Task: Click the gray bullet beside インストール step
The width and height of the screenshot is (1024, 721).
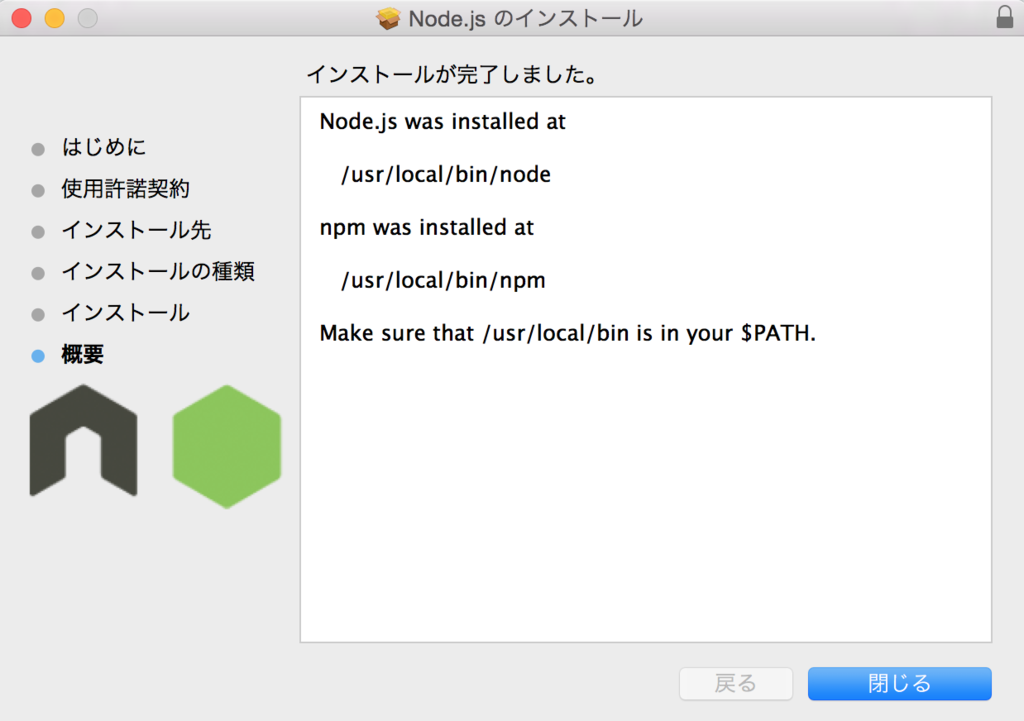Action: (x=38, y=315)
